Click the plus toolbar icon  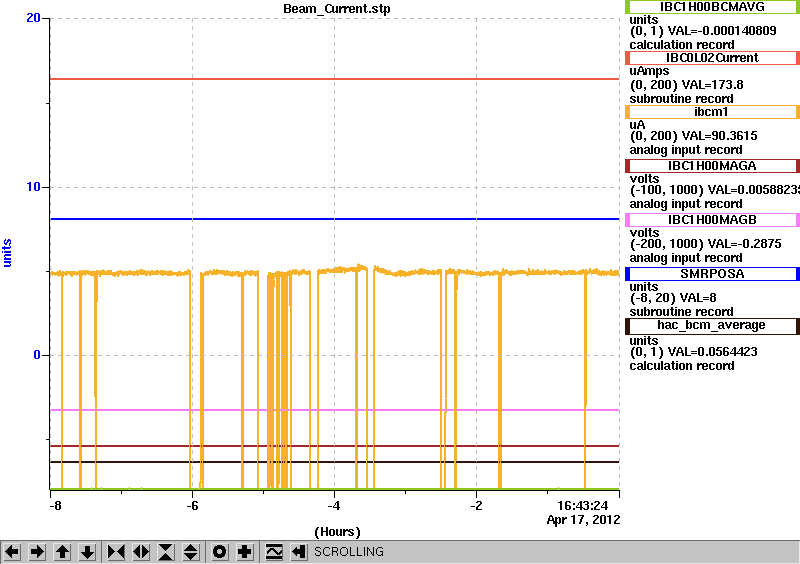click(x=245, y=552)
